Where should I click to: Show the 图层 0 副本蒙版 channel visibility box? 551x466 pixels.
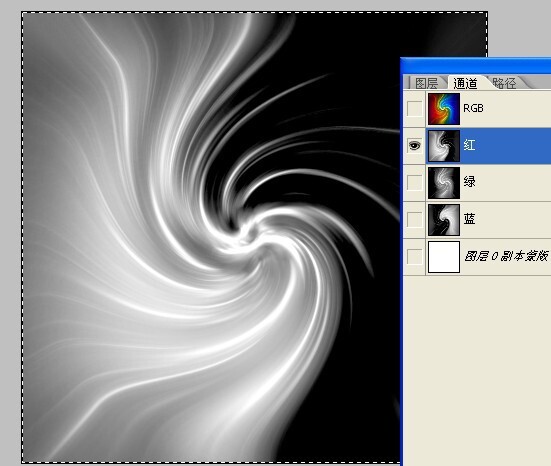point(414,257)
